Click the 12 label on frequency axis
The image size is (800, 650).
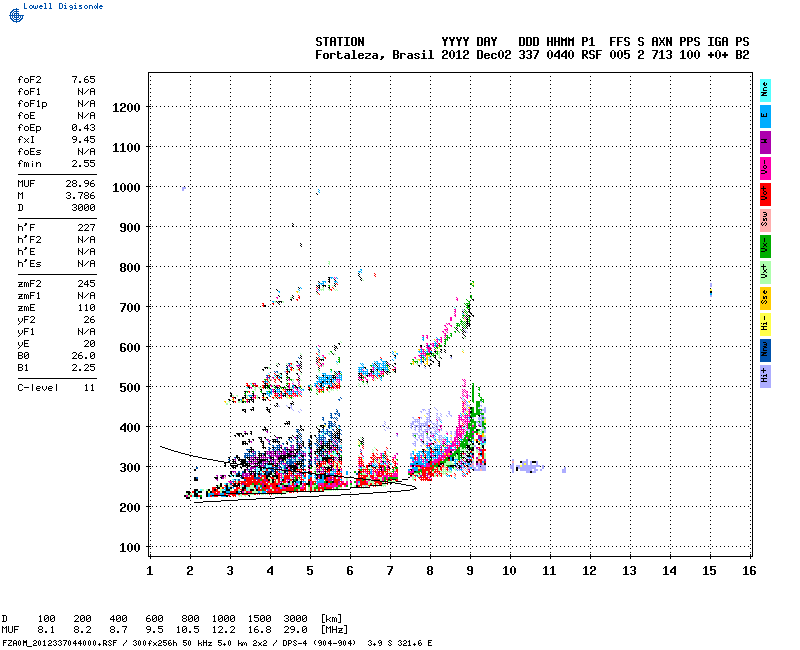coord(589,571)
